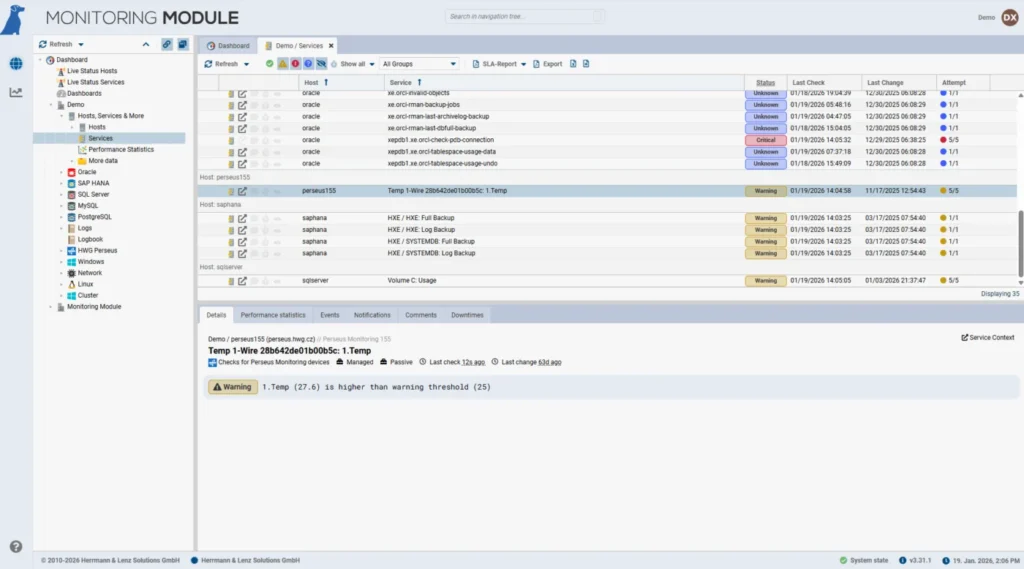
Task: Select the HWG Perseus tree item
Action: (x=97, y=251)
